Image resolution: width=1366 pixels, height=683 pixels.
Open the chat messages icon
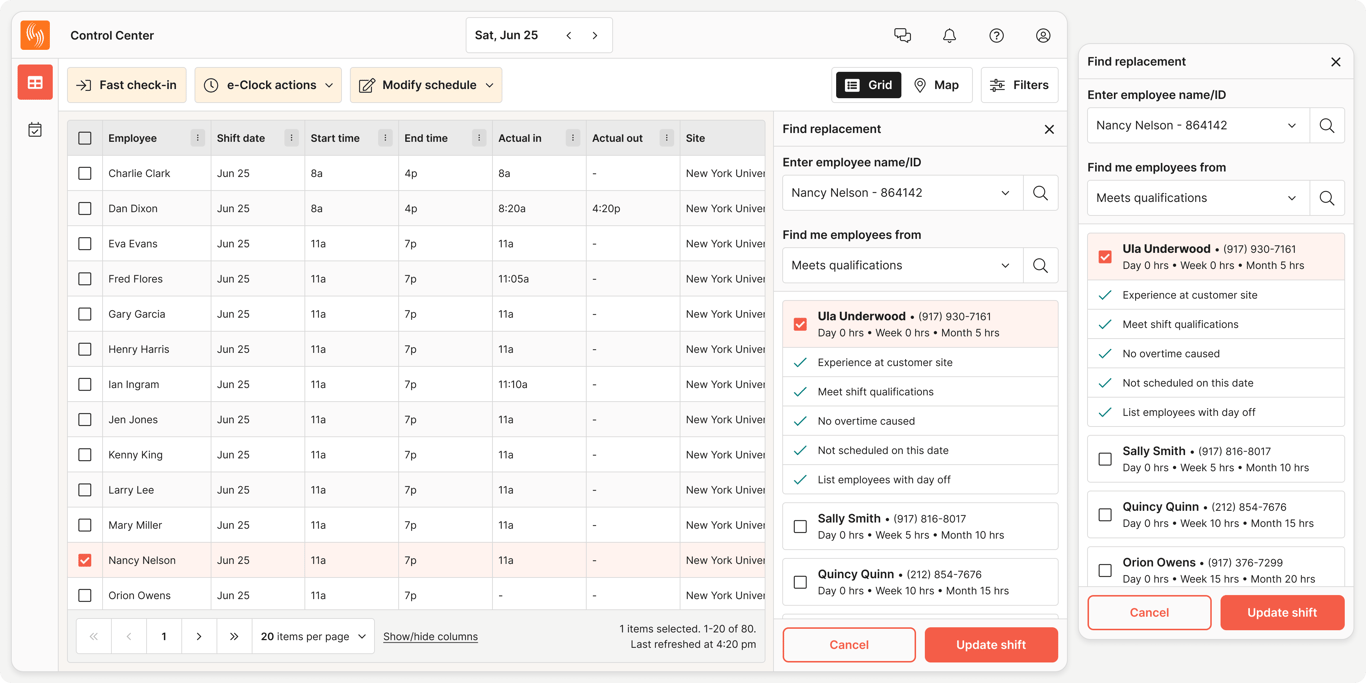click(x=902, y=35)
